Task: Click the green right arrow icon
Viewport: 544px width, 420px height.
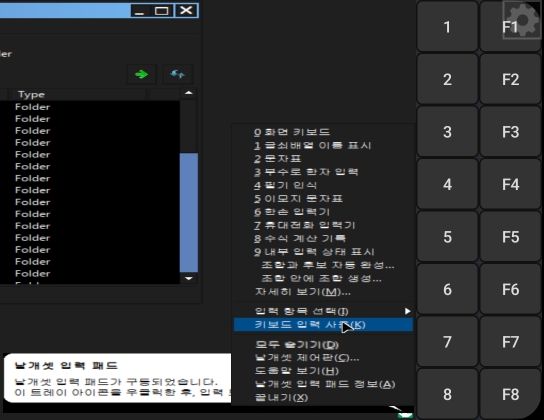Action: 142,74
